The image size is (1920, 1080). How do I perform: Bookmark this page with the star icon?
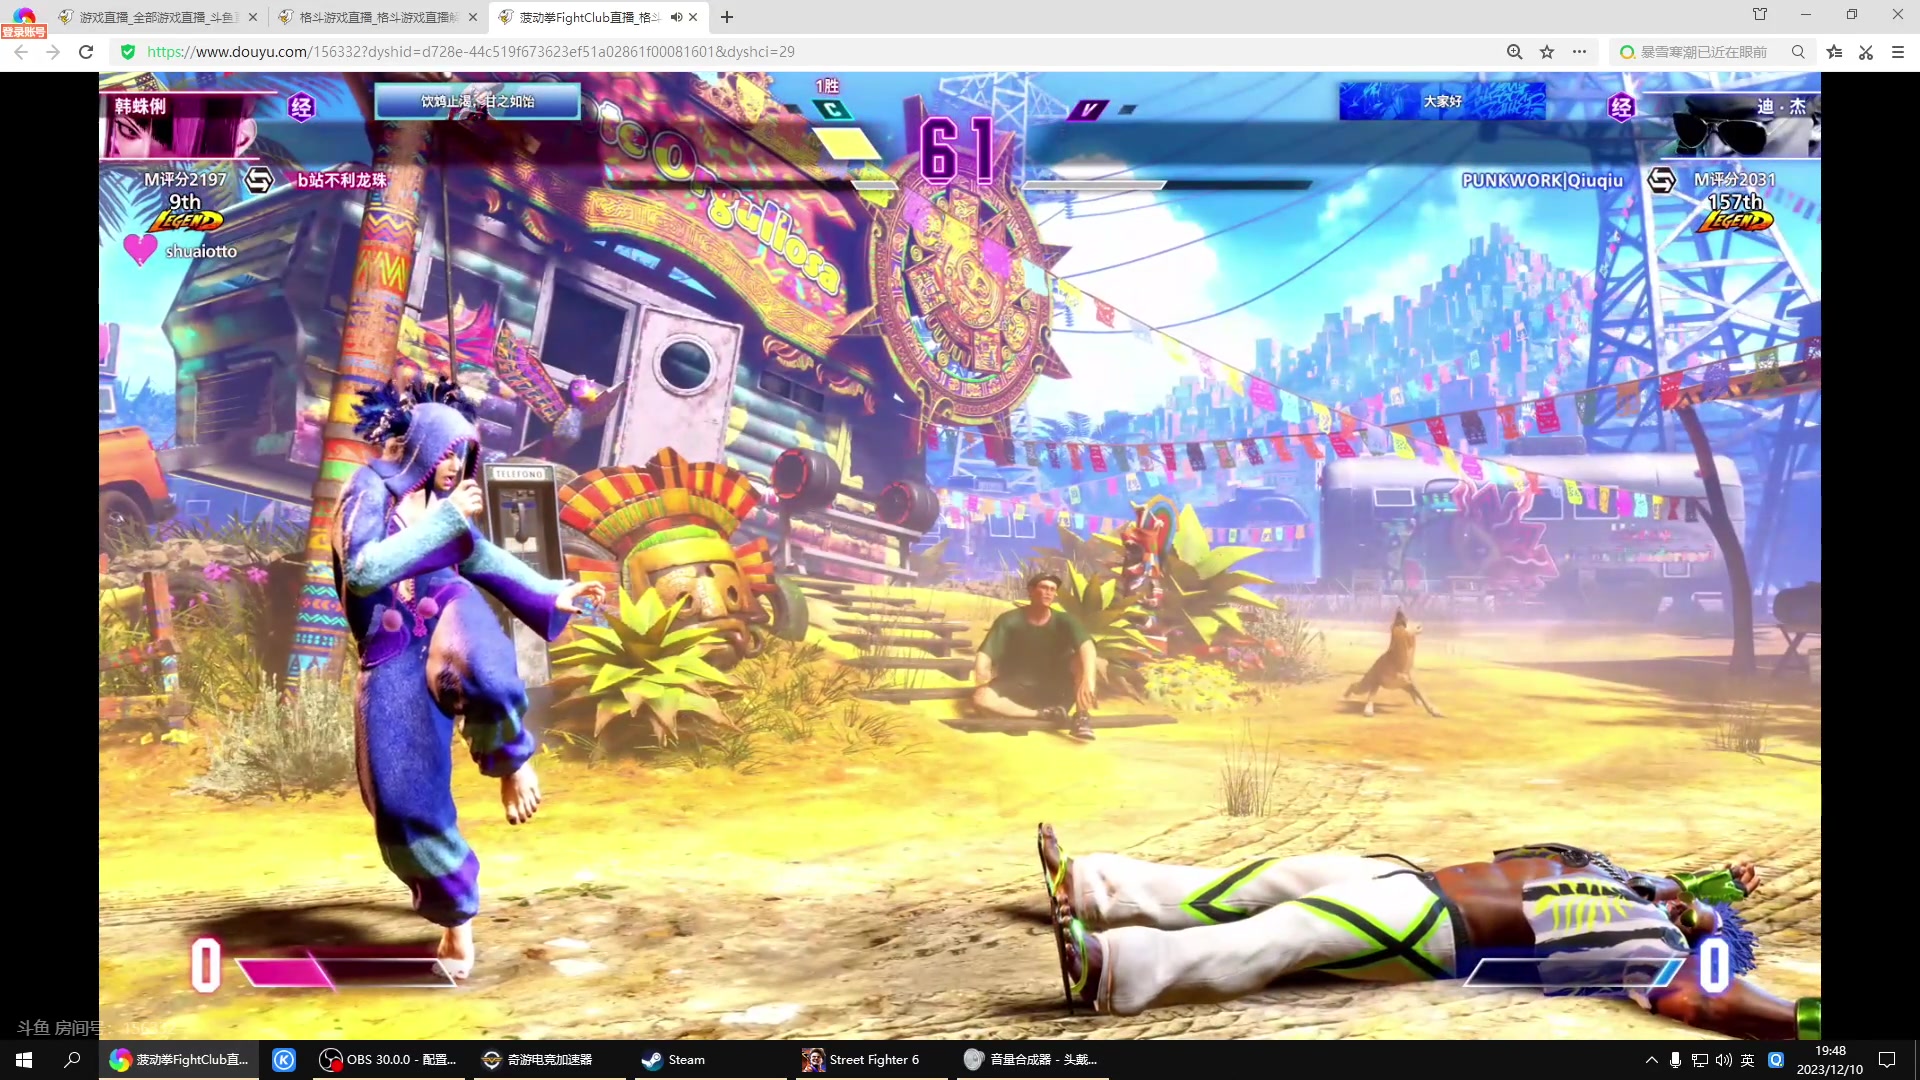[x=1547, y=52]
